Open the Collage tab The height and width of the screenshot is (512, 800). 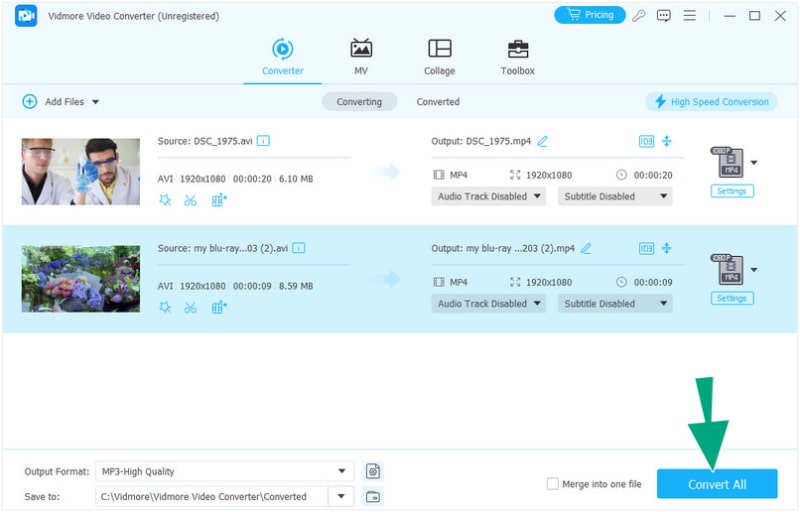pos(439,57)
